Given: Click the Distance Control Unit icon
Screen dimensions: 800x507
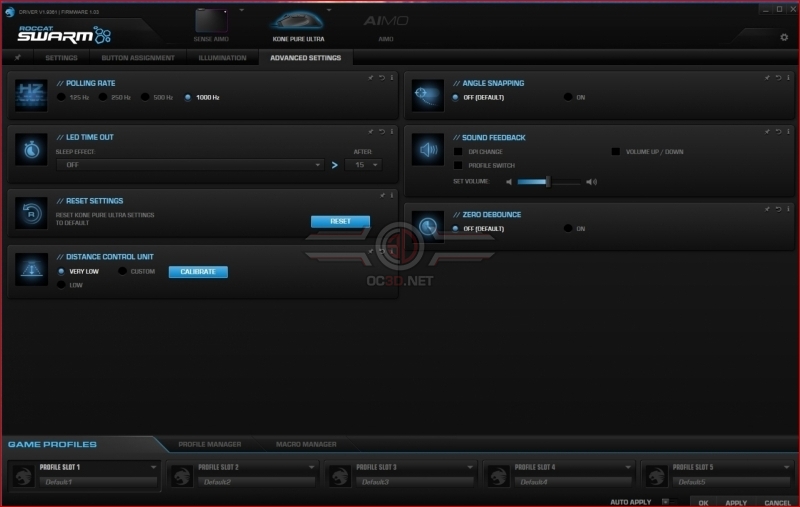Looking at the screenshot, I should point(31,269).
